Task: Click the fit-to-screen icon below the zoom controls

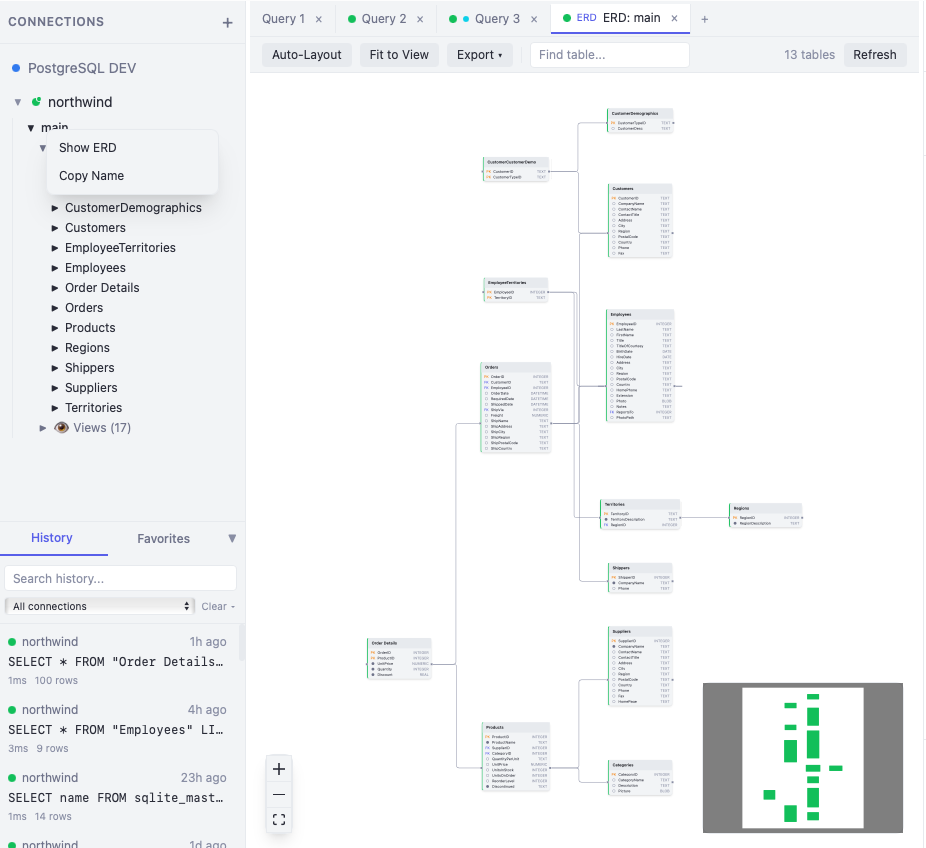Action: coord(278,819)
